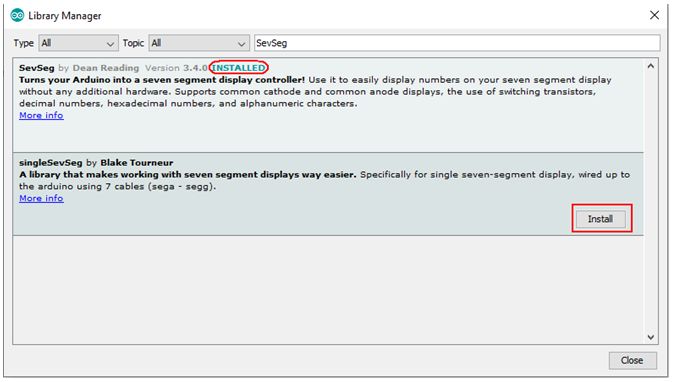Click the INSTALLED status label
Screen dimensions: 673x382
click(239, 68)
